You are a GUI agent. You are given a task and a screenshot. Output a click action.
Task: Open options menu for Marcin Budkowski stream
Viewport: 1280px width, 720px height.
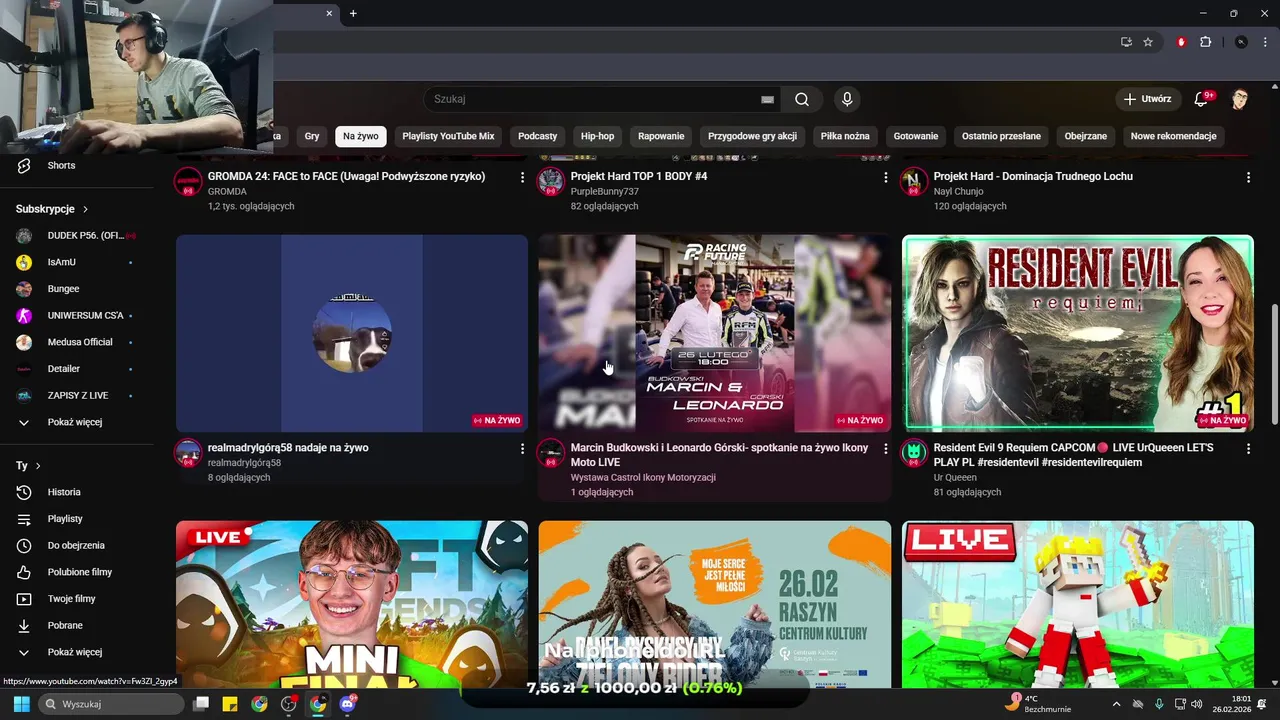click(x=885, y=449)
